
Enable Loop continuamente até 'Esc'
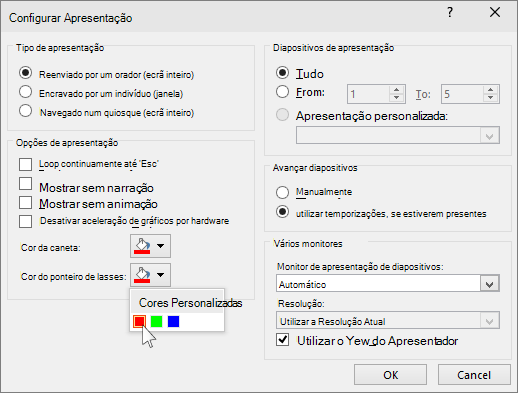click(26, 164)
